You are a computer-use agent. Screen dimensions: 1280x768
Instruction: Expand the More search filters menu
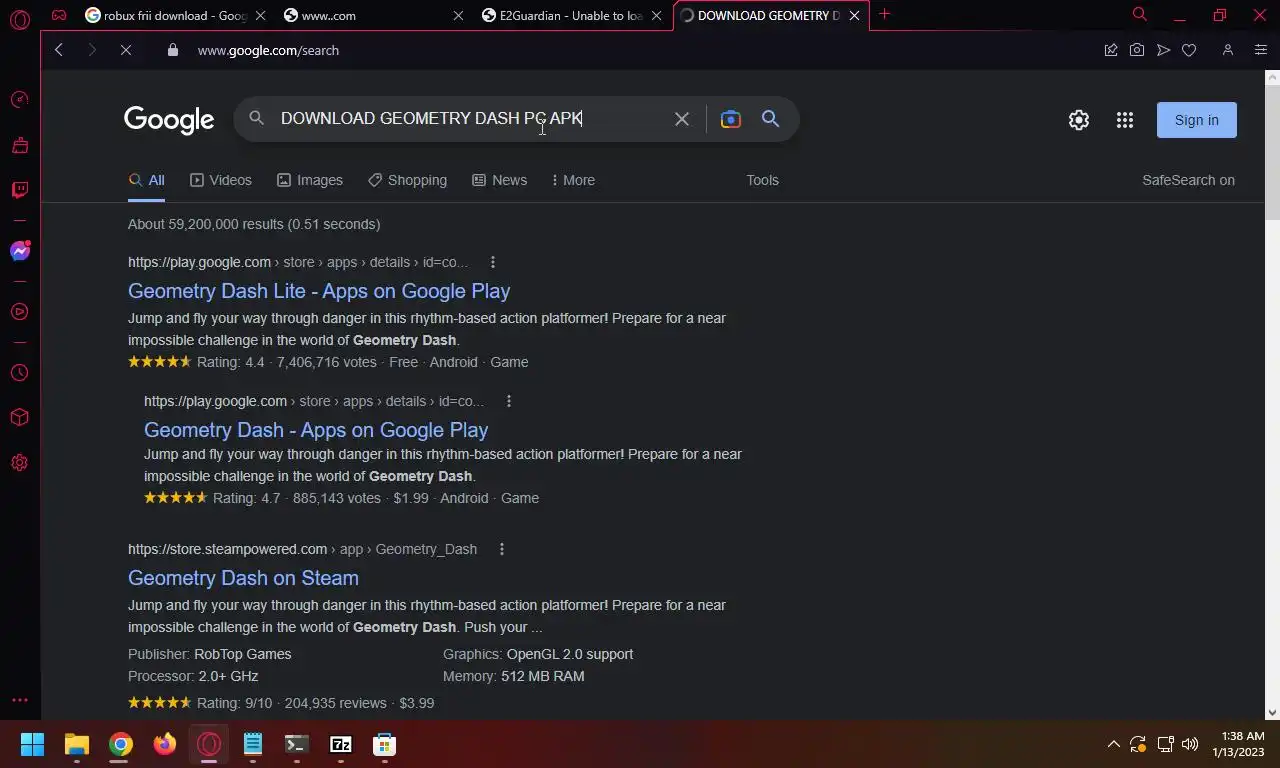(573, 180)
